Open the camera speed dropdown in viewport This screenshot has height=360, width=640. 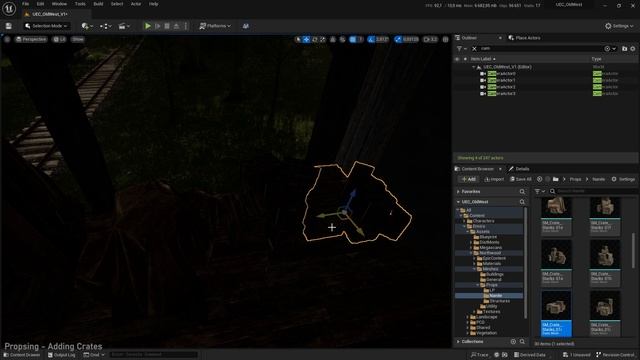tap(430, 39)
